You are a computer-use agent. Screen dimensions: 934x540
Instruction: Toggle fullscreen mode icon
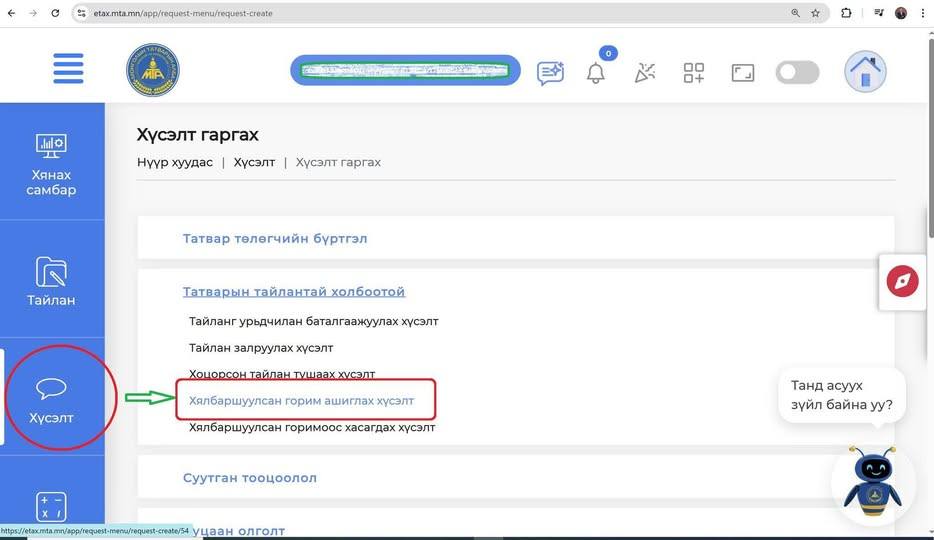[742, 72]
